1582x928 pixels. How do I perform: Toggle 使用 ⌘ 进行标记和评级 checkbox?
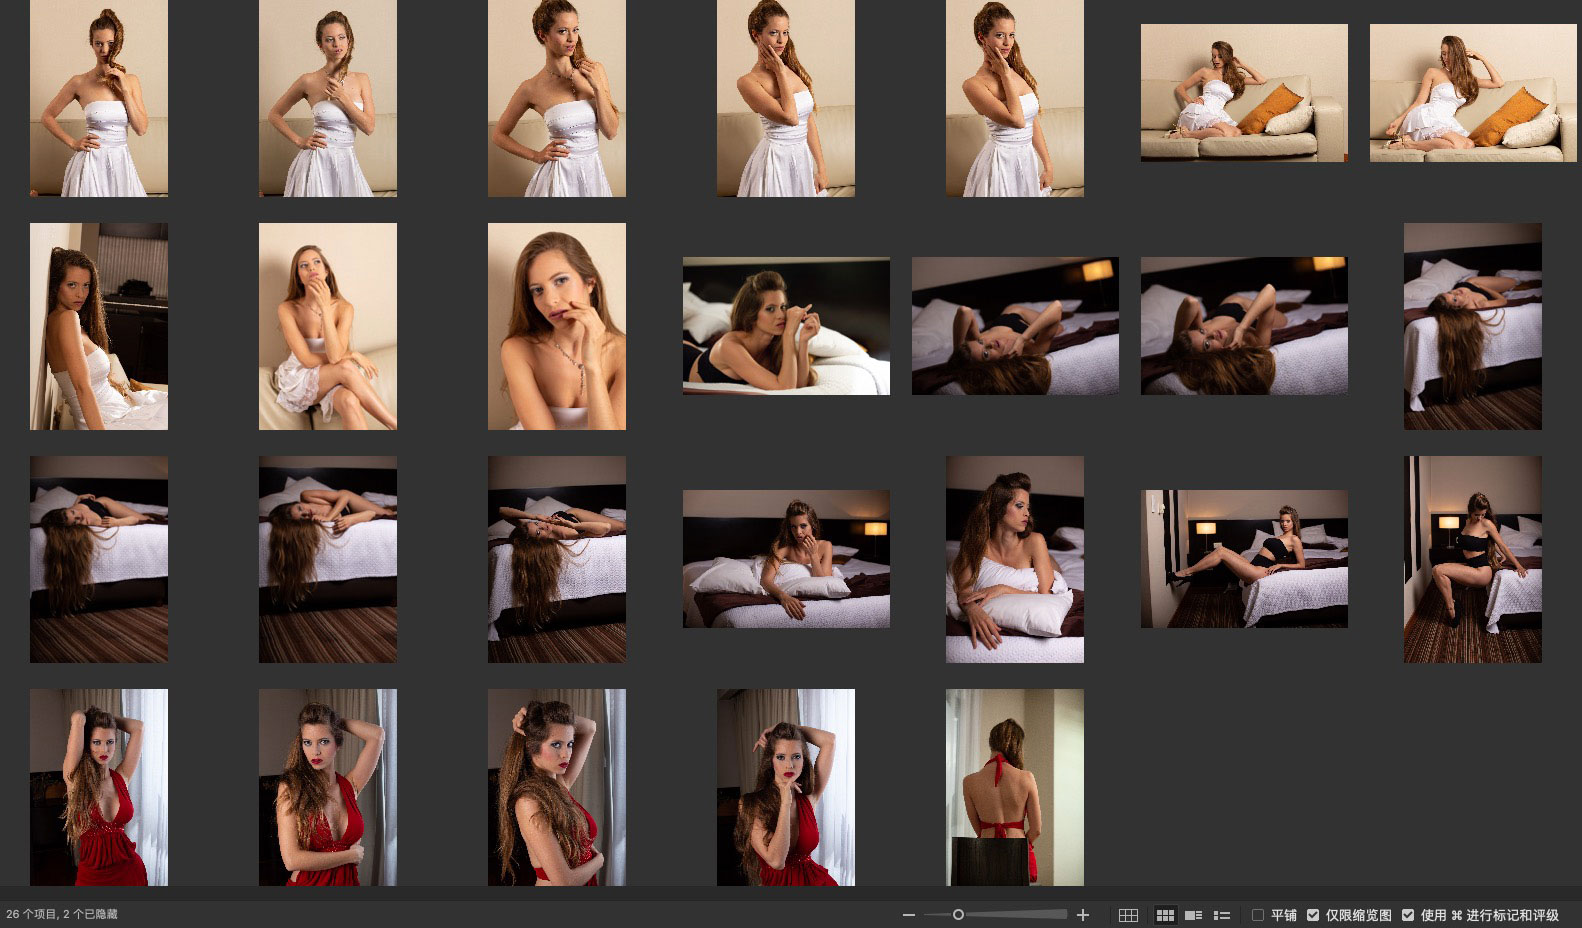[1408, 915]
